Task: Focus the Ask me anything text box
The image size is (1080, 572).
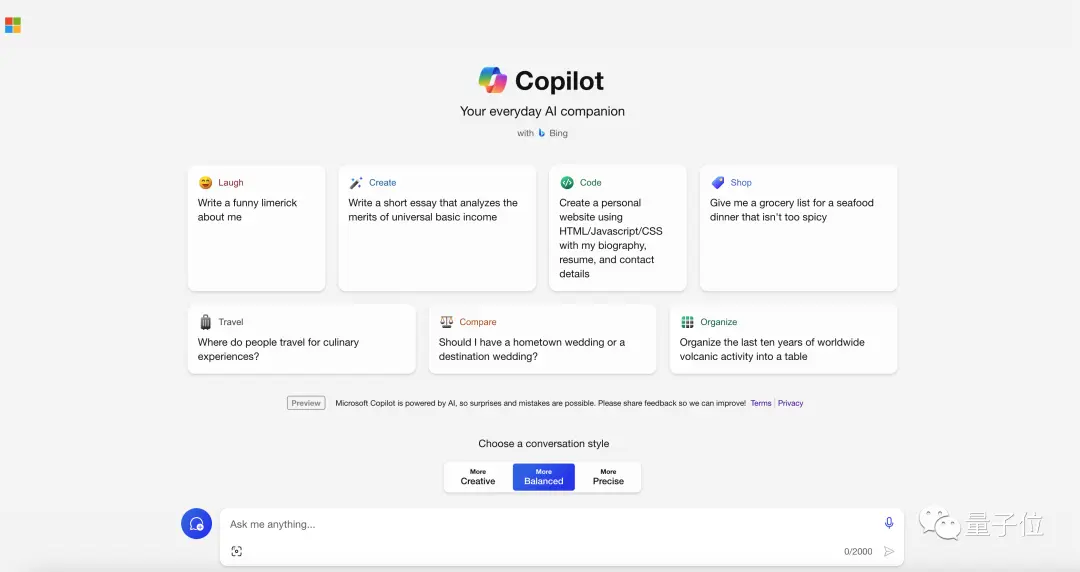Action: 540,524
